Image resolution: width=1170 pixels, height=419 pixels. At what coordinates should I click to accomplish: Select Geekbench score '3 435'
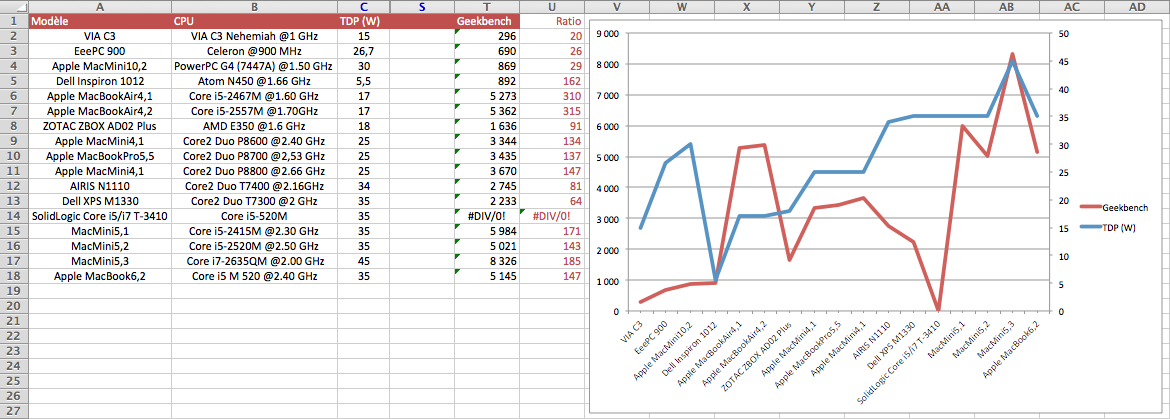(x=487, y=156)
